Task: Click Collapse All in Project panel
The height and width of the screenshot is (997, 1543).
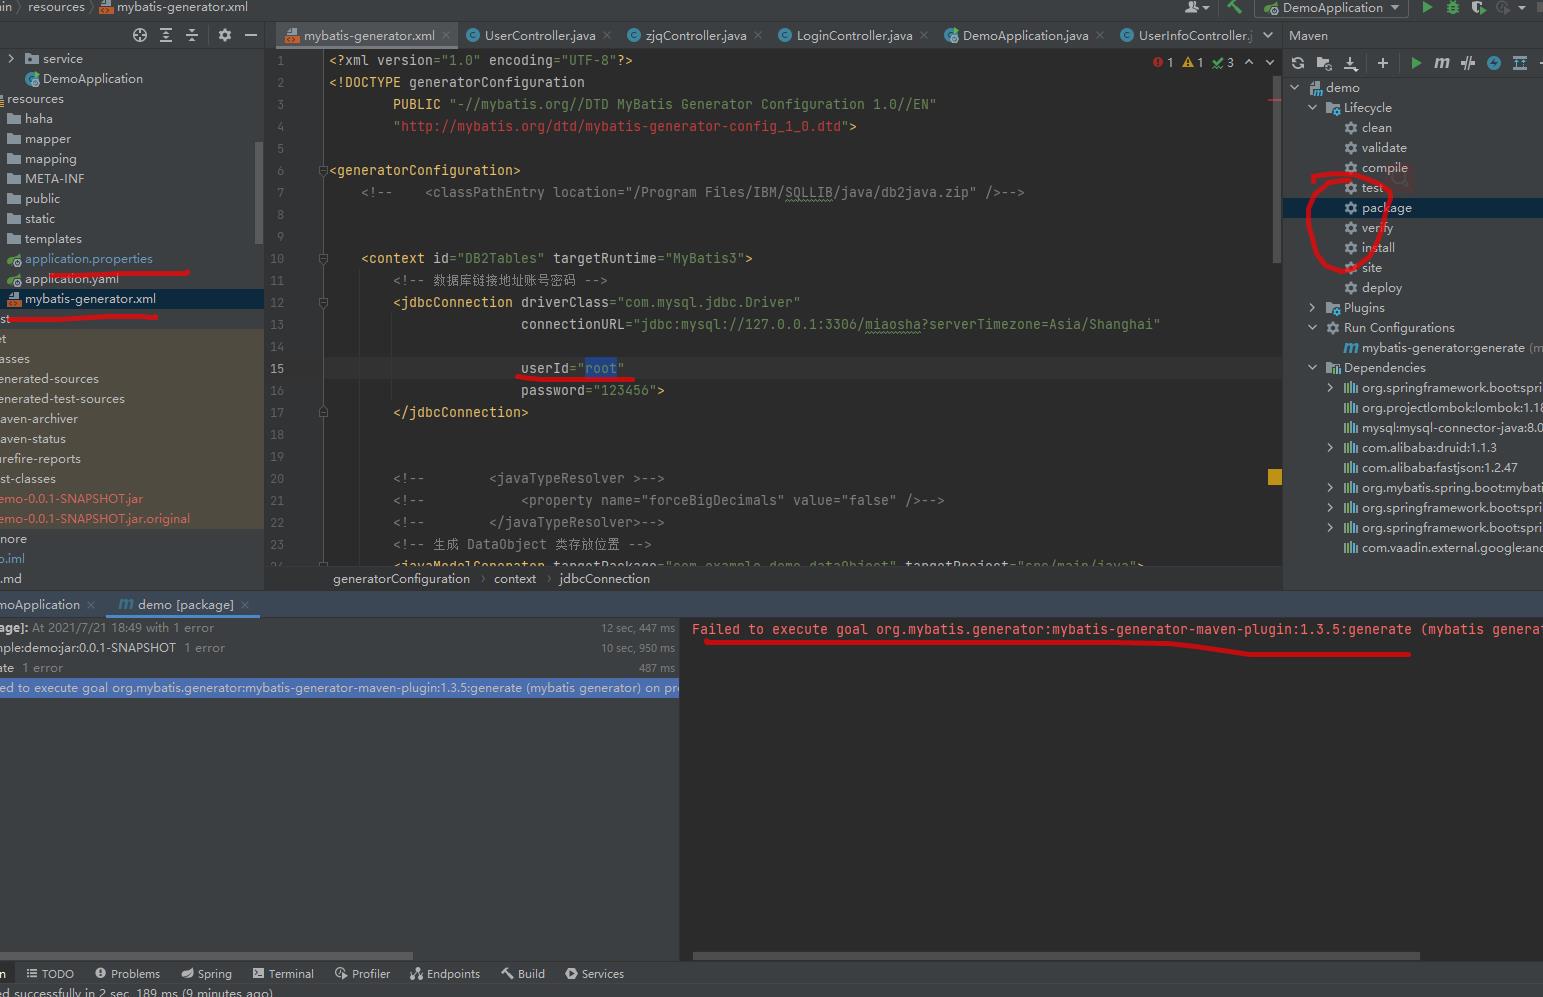Action: point(192,35)
